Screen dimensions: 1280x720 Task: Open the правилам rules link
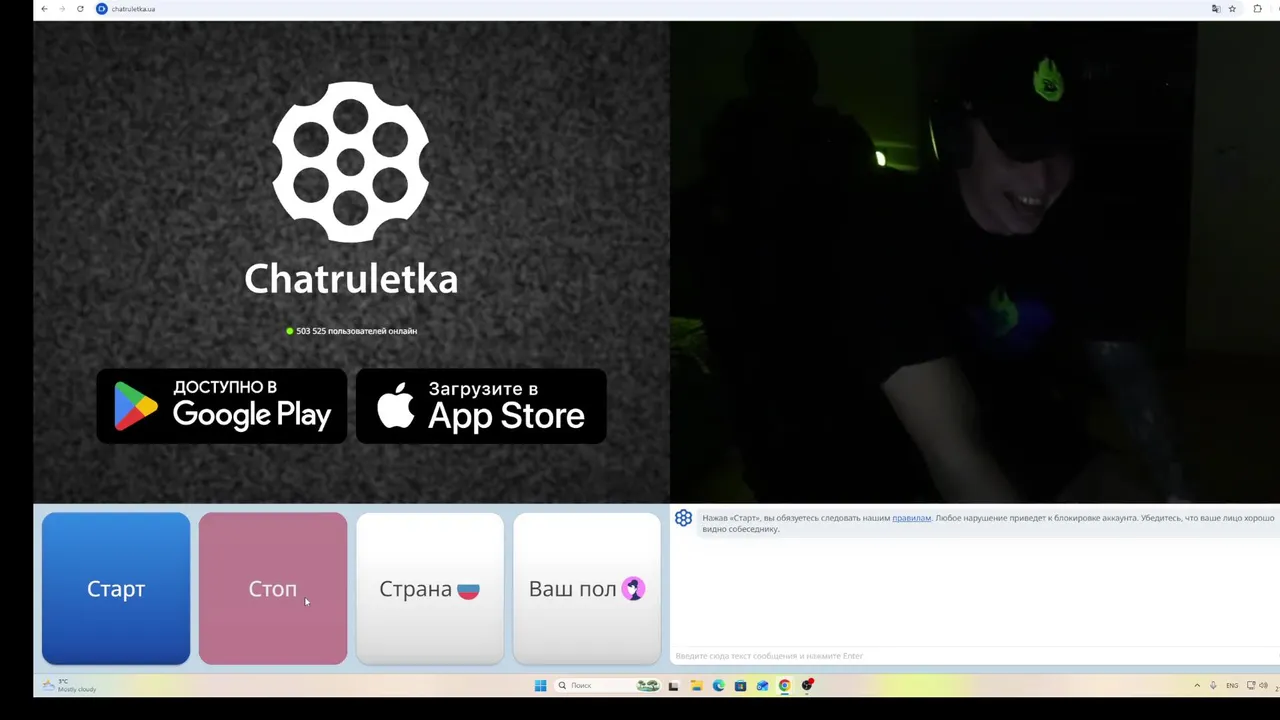click(911, 518)
